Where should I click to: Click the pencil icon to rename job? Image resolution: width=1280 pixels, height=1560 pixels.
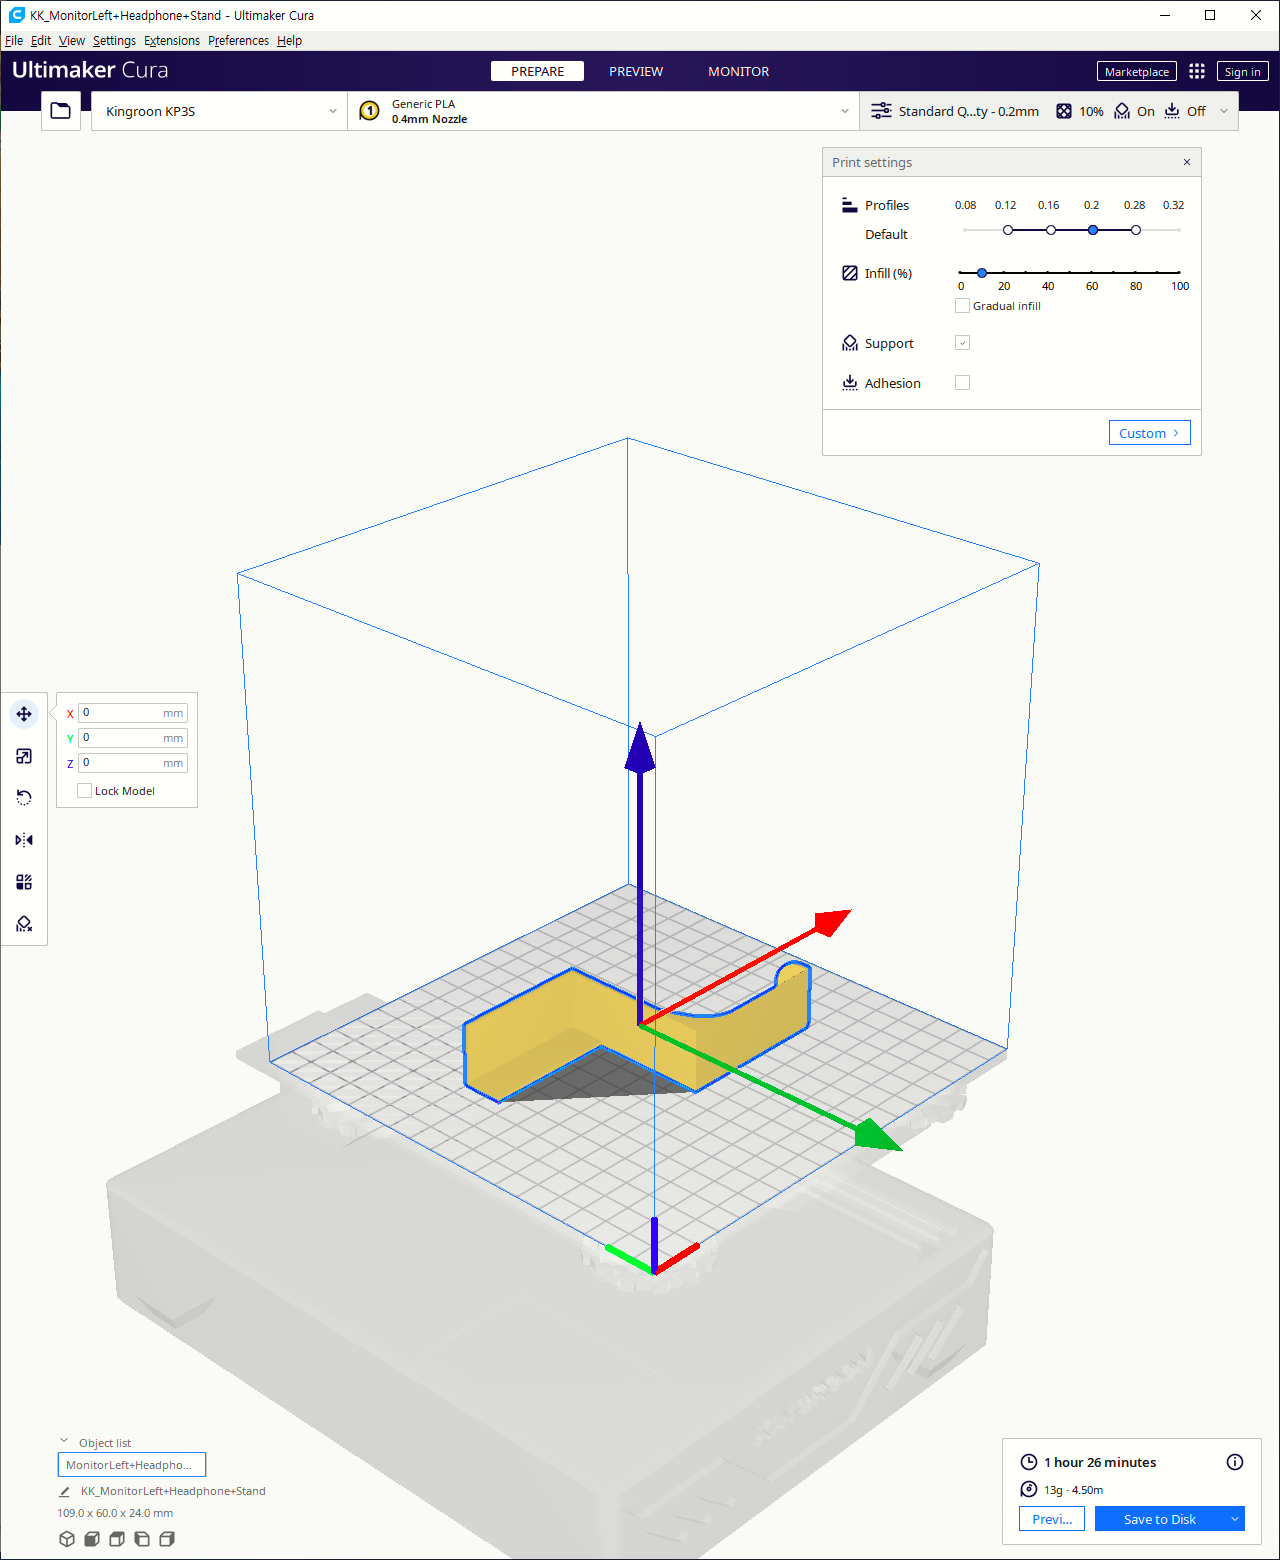(x=65, y=1491)
